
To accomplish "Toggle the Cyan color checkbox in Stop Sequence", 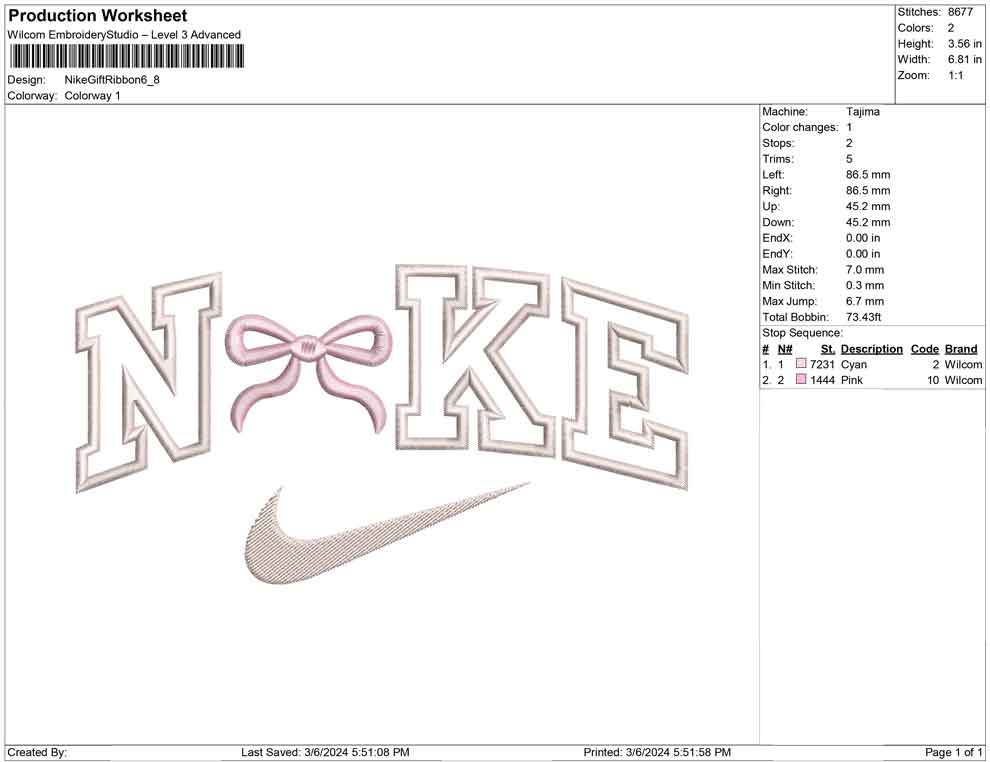I will tap(799, 364).
